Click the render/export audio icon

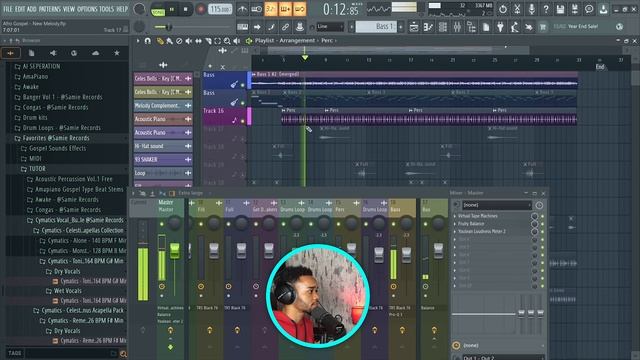574,9
